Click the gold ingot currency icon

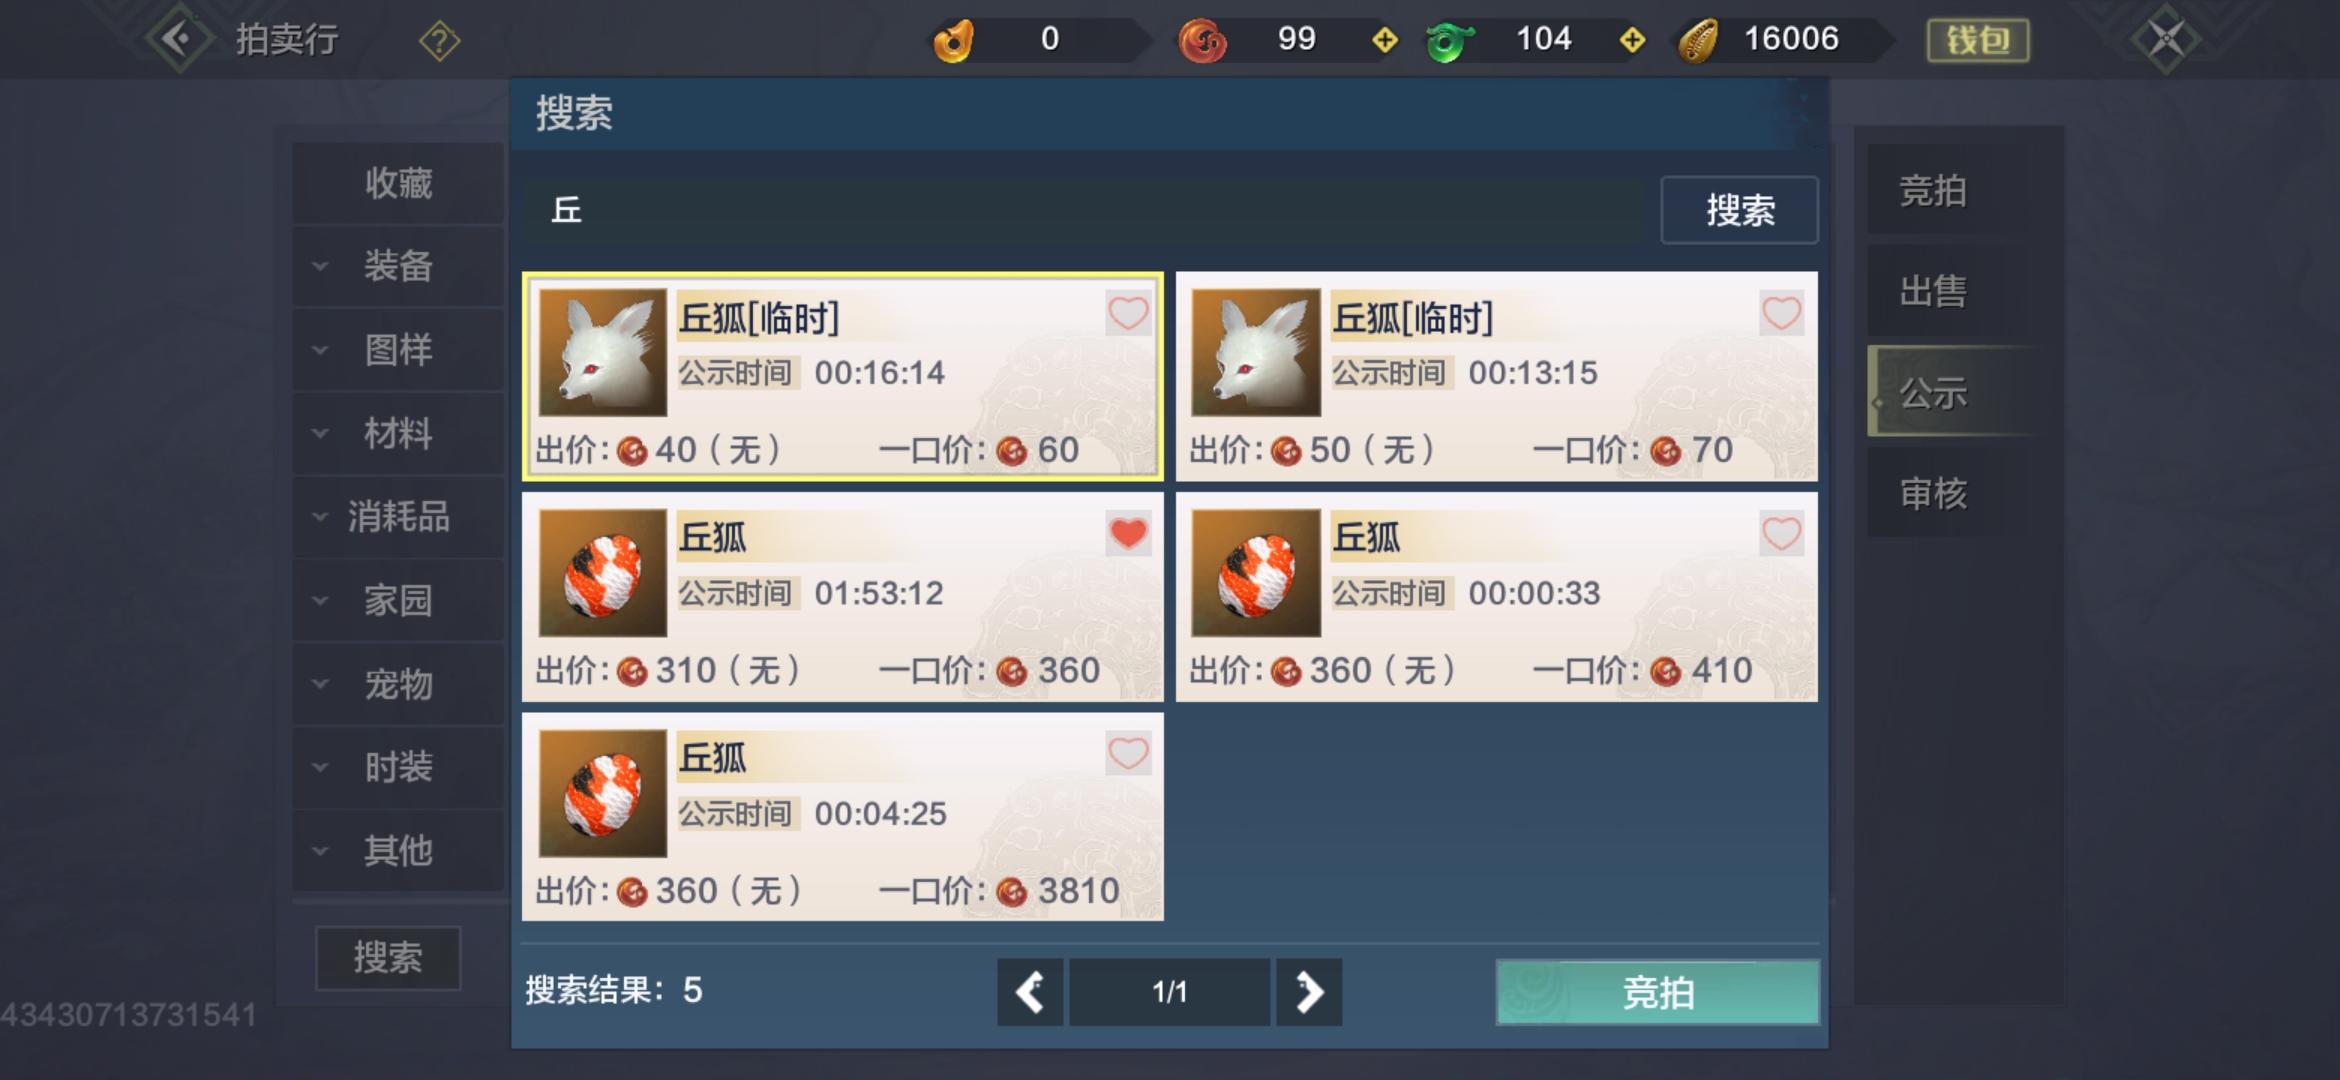tap(953, 41)
